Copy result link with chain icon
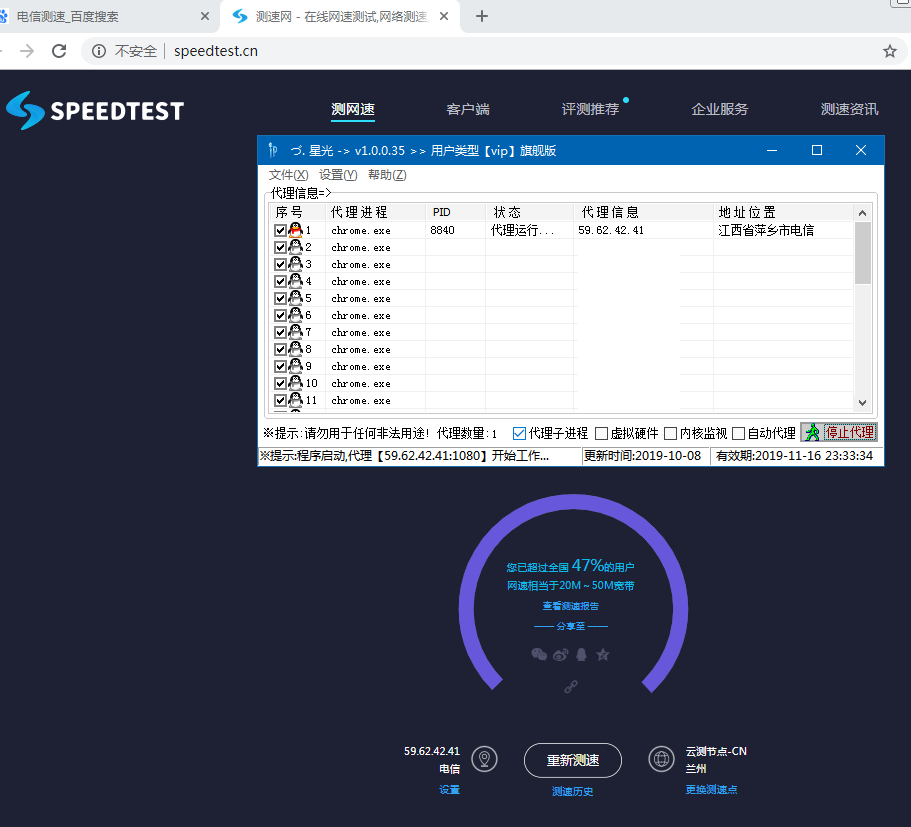Viewport: 911px width, 827px height. (571, 687)
